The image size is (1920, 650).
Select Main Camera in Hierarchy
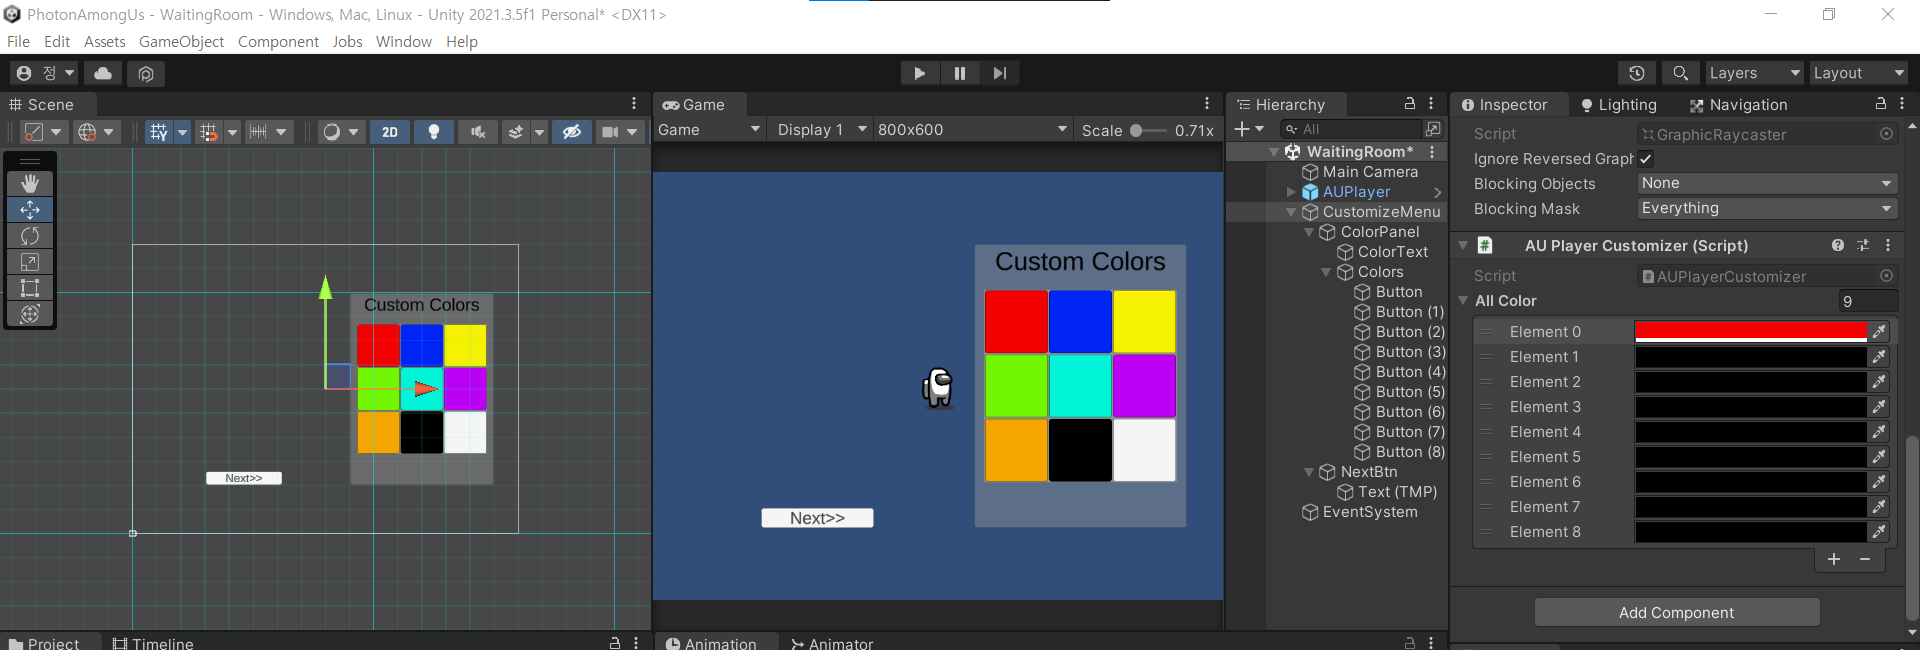click(x=1360, y=172)
